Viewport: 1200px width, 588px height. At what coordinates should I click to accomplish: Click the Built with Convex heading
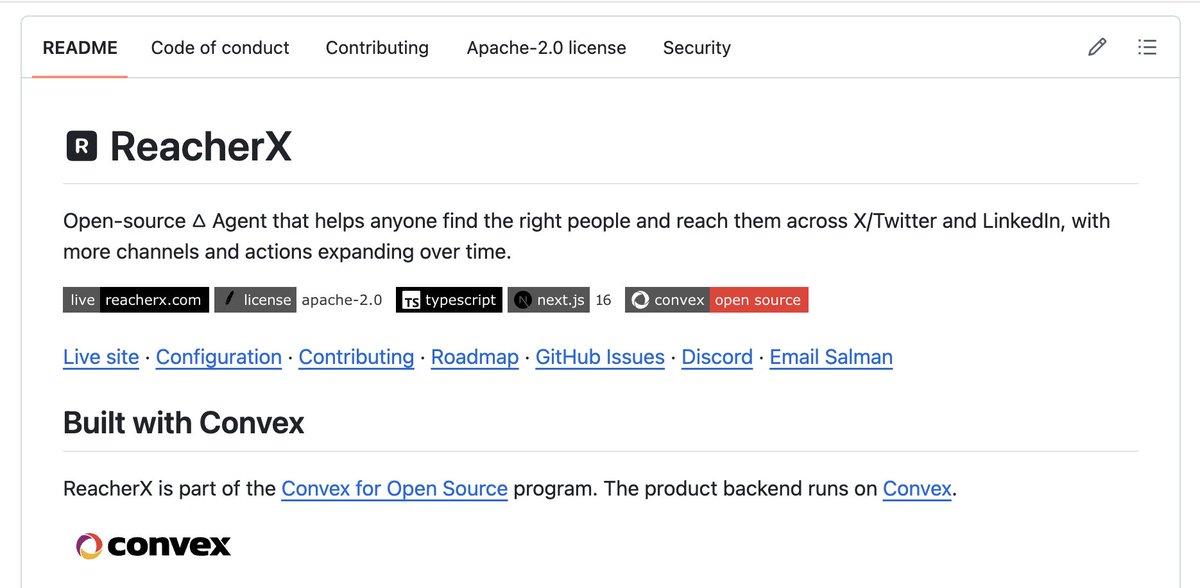point(183,422)
